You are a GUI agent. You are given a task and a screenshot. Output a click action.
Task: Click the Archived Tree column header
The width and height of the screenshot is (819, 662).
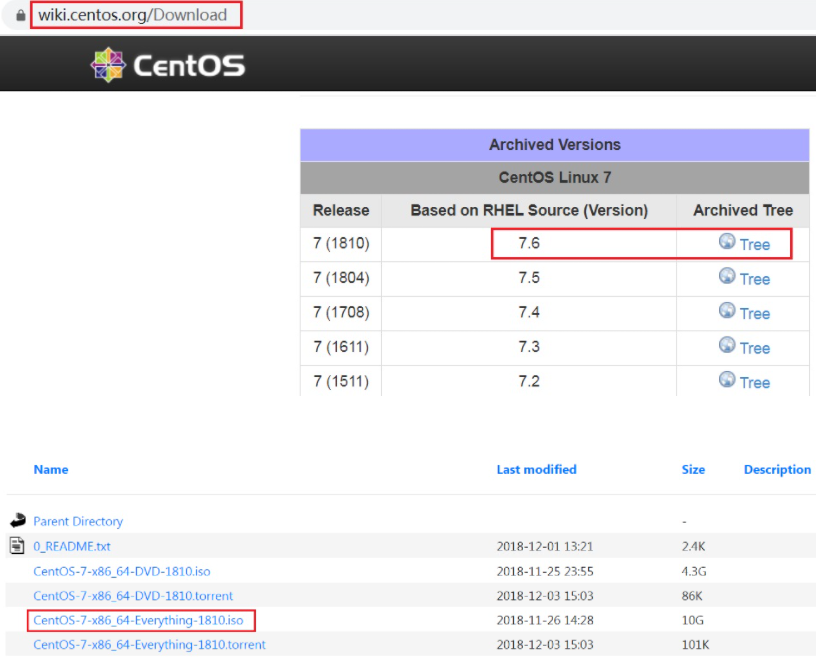(x=743, y=210)
